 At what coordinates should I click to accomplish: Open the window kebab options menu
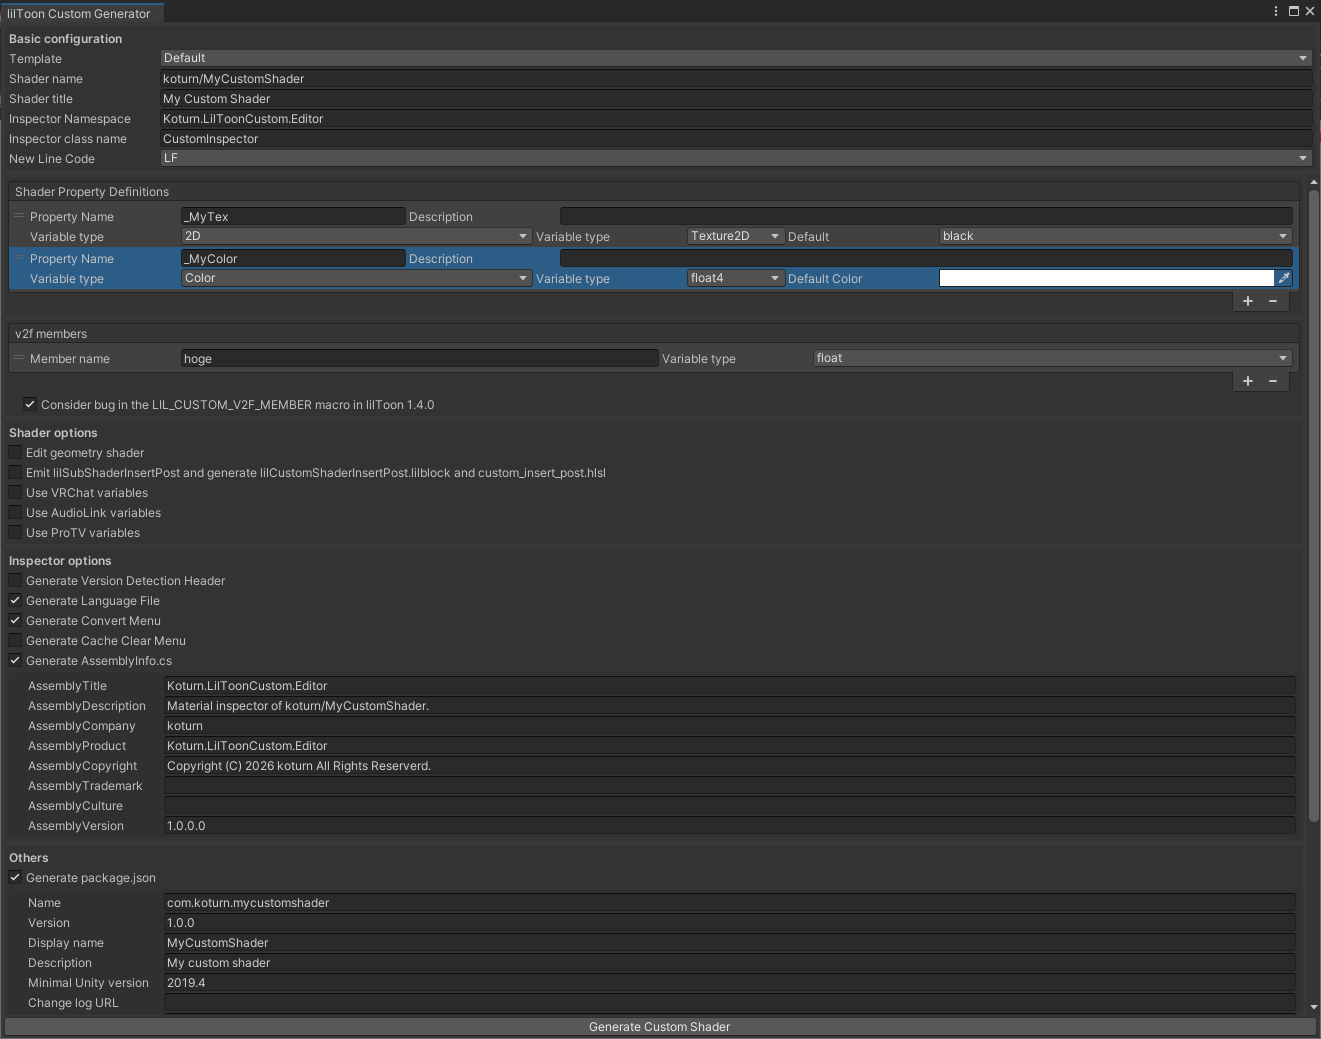pos(1276,11)
